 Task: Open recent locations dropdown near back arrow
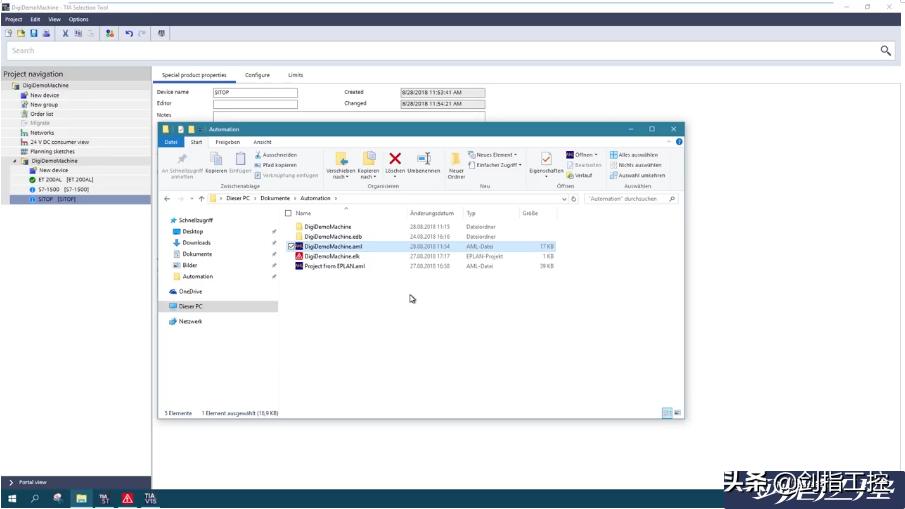click(x=191, y=199)
